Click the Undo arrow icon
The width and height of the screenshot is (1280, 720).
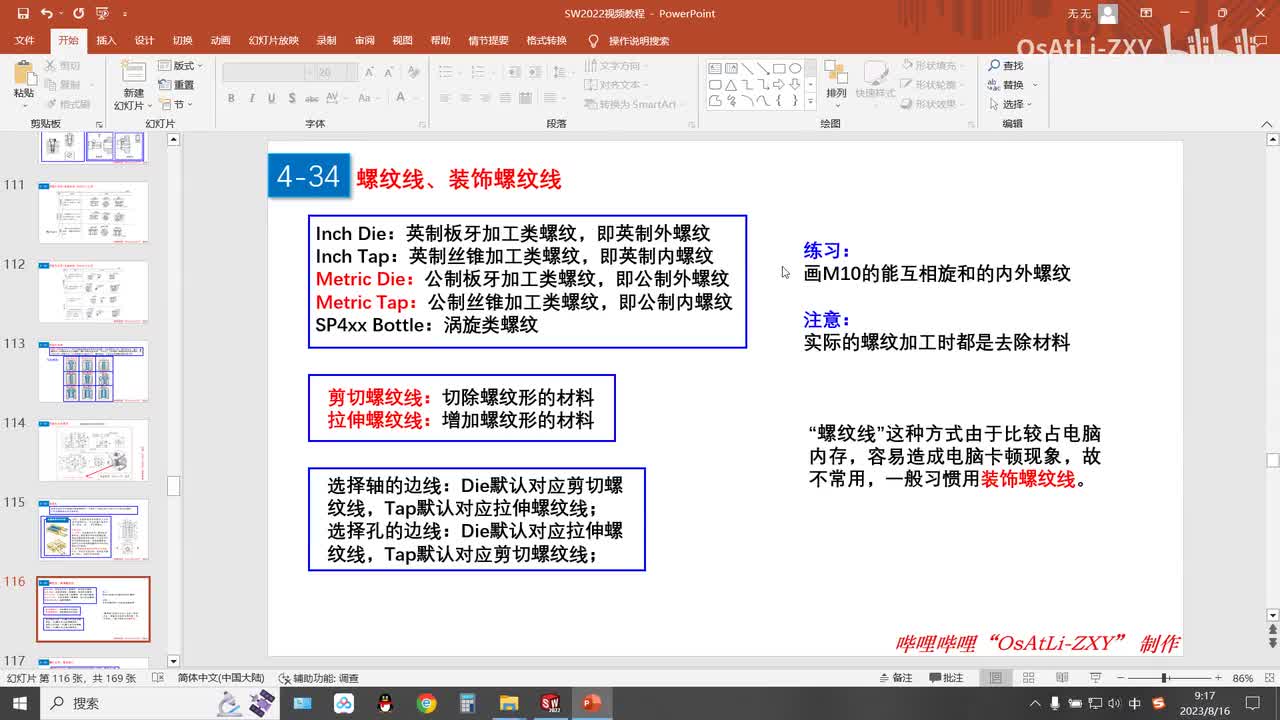47,14
